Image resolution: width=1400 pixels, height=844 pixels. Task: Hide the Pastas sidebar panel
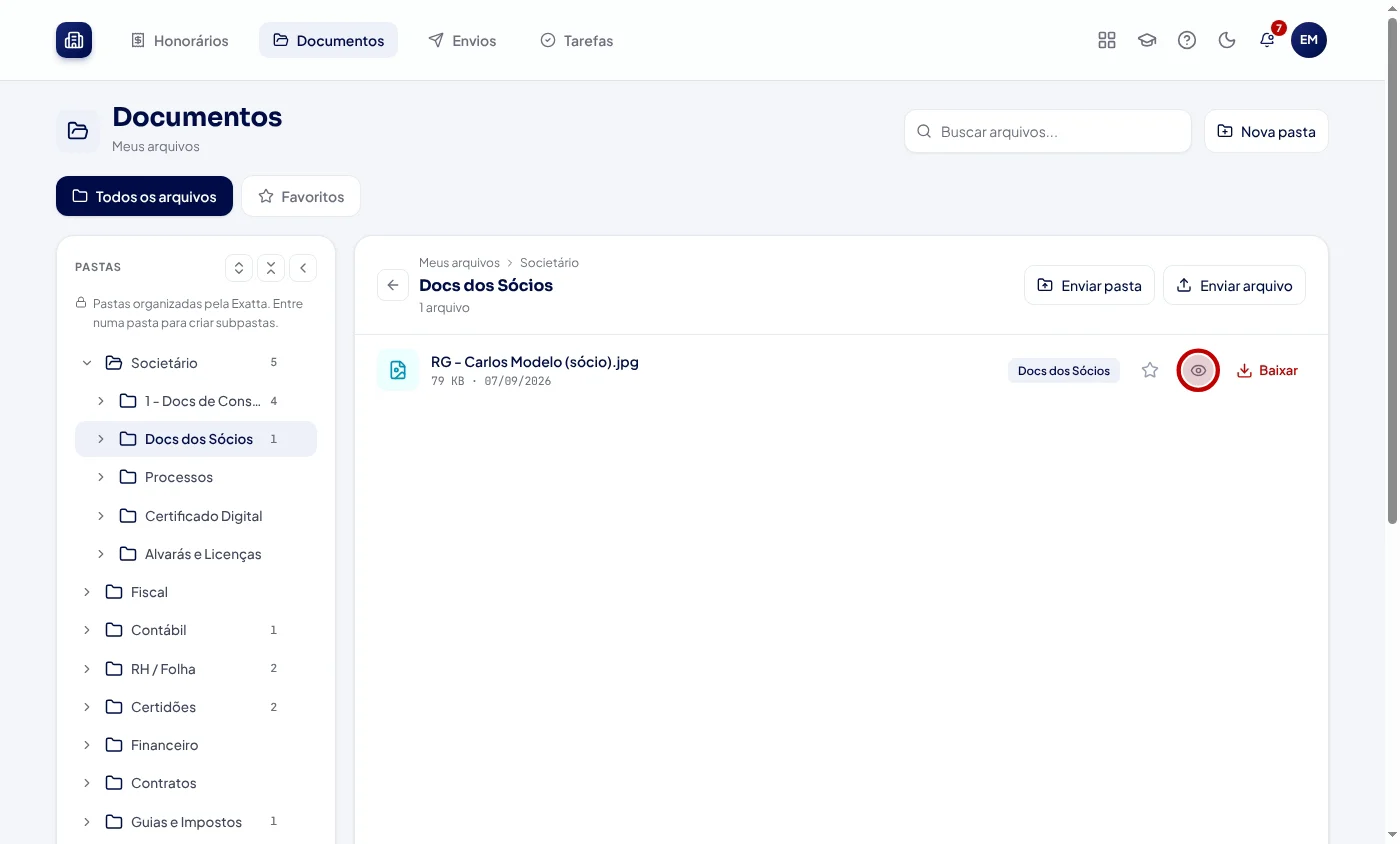click(303, 268)
